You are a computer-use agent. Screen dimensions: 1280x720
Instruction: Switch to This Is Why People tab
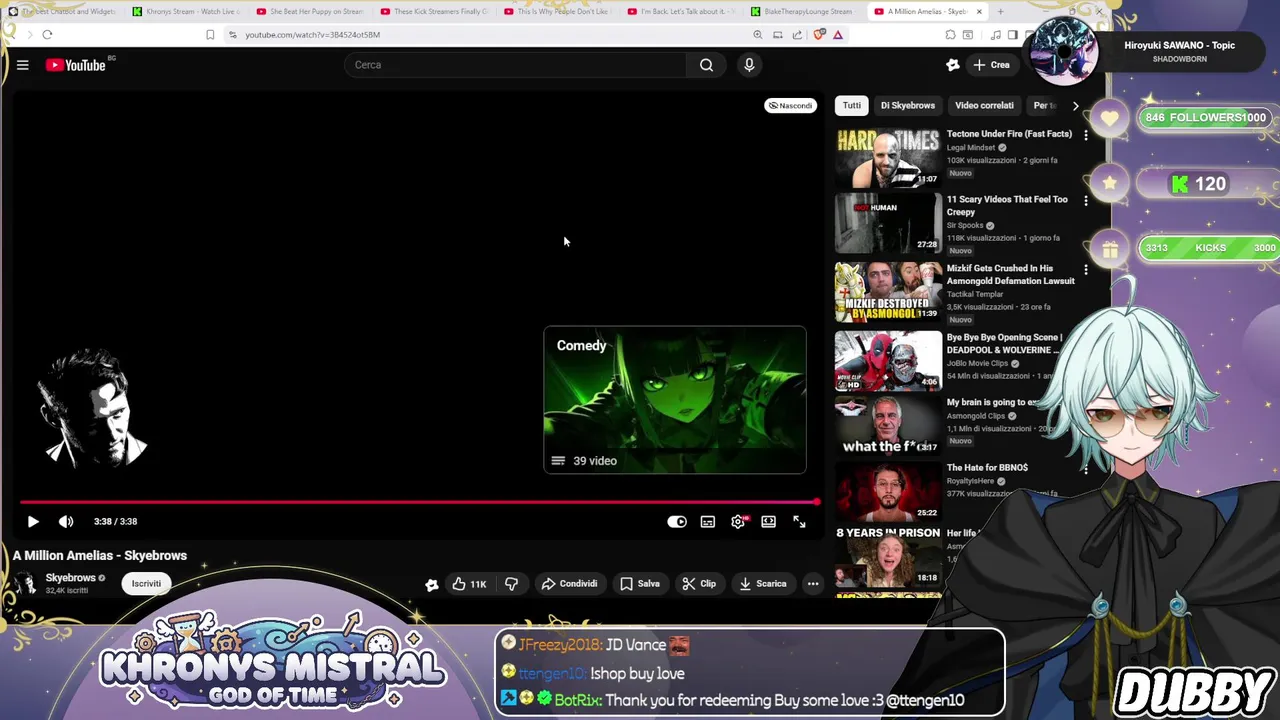click(557, 12)
